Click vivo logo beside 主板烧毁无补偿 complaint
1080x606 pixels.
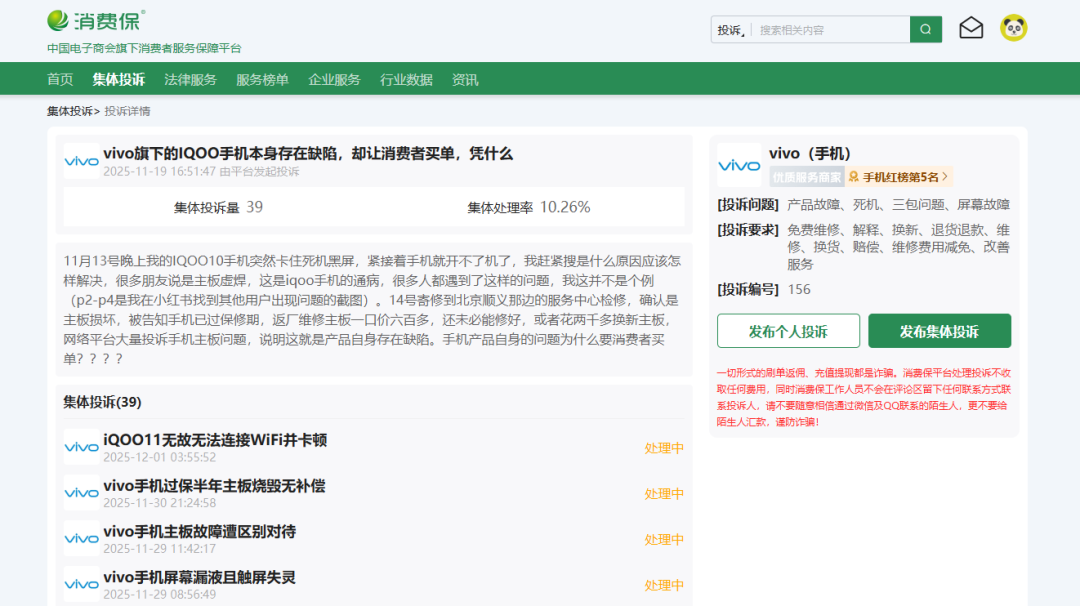81,493
